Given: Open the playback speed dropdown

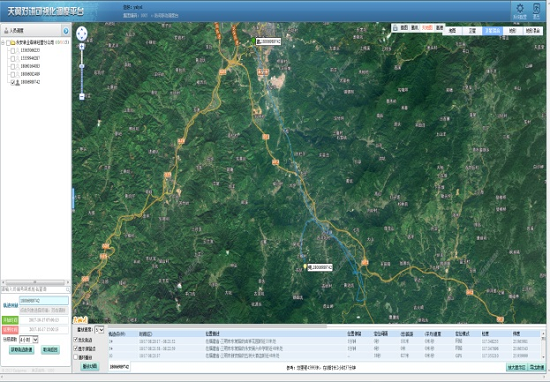Looking at the screenshot, I should click(99, 330).
